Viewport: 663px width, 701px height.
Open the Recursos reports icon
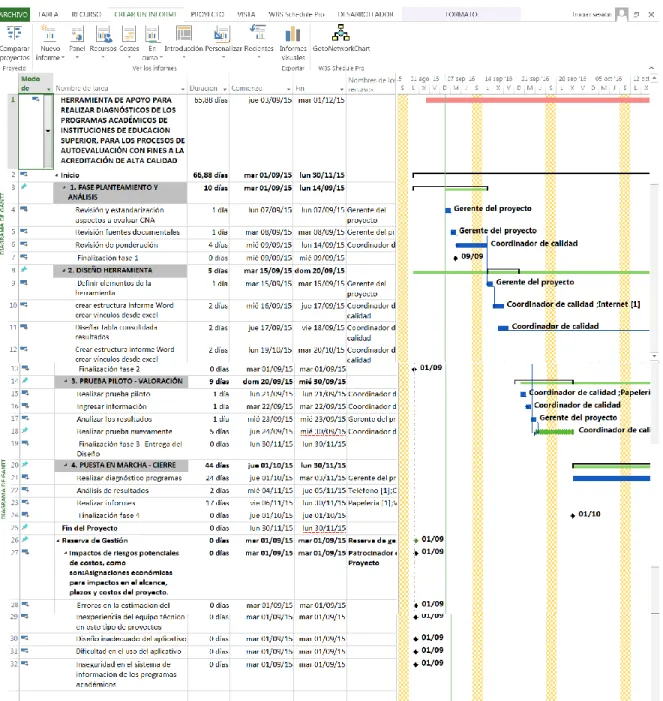click(103, 34)
